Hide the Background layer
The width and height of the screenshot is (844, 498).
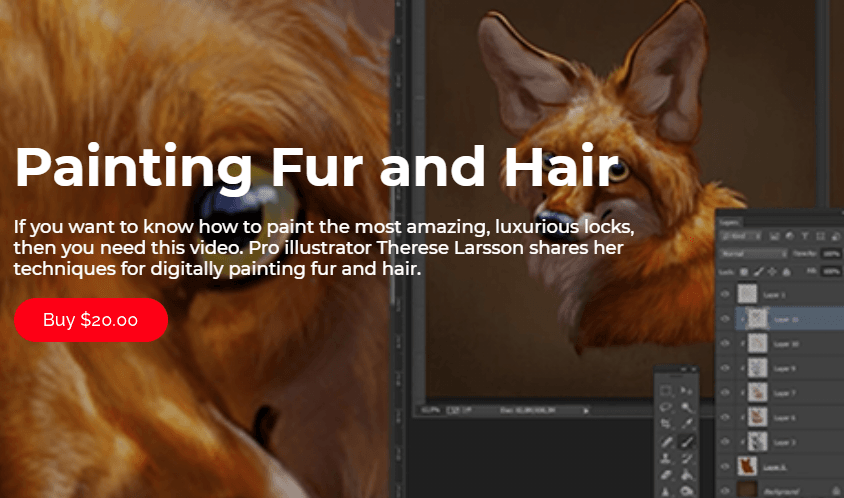pyautogui.click(x=725, y=490)
